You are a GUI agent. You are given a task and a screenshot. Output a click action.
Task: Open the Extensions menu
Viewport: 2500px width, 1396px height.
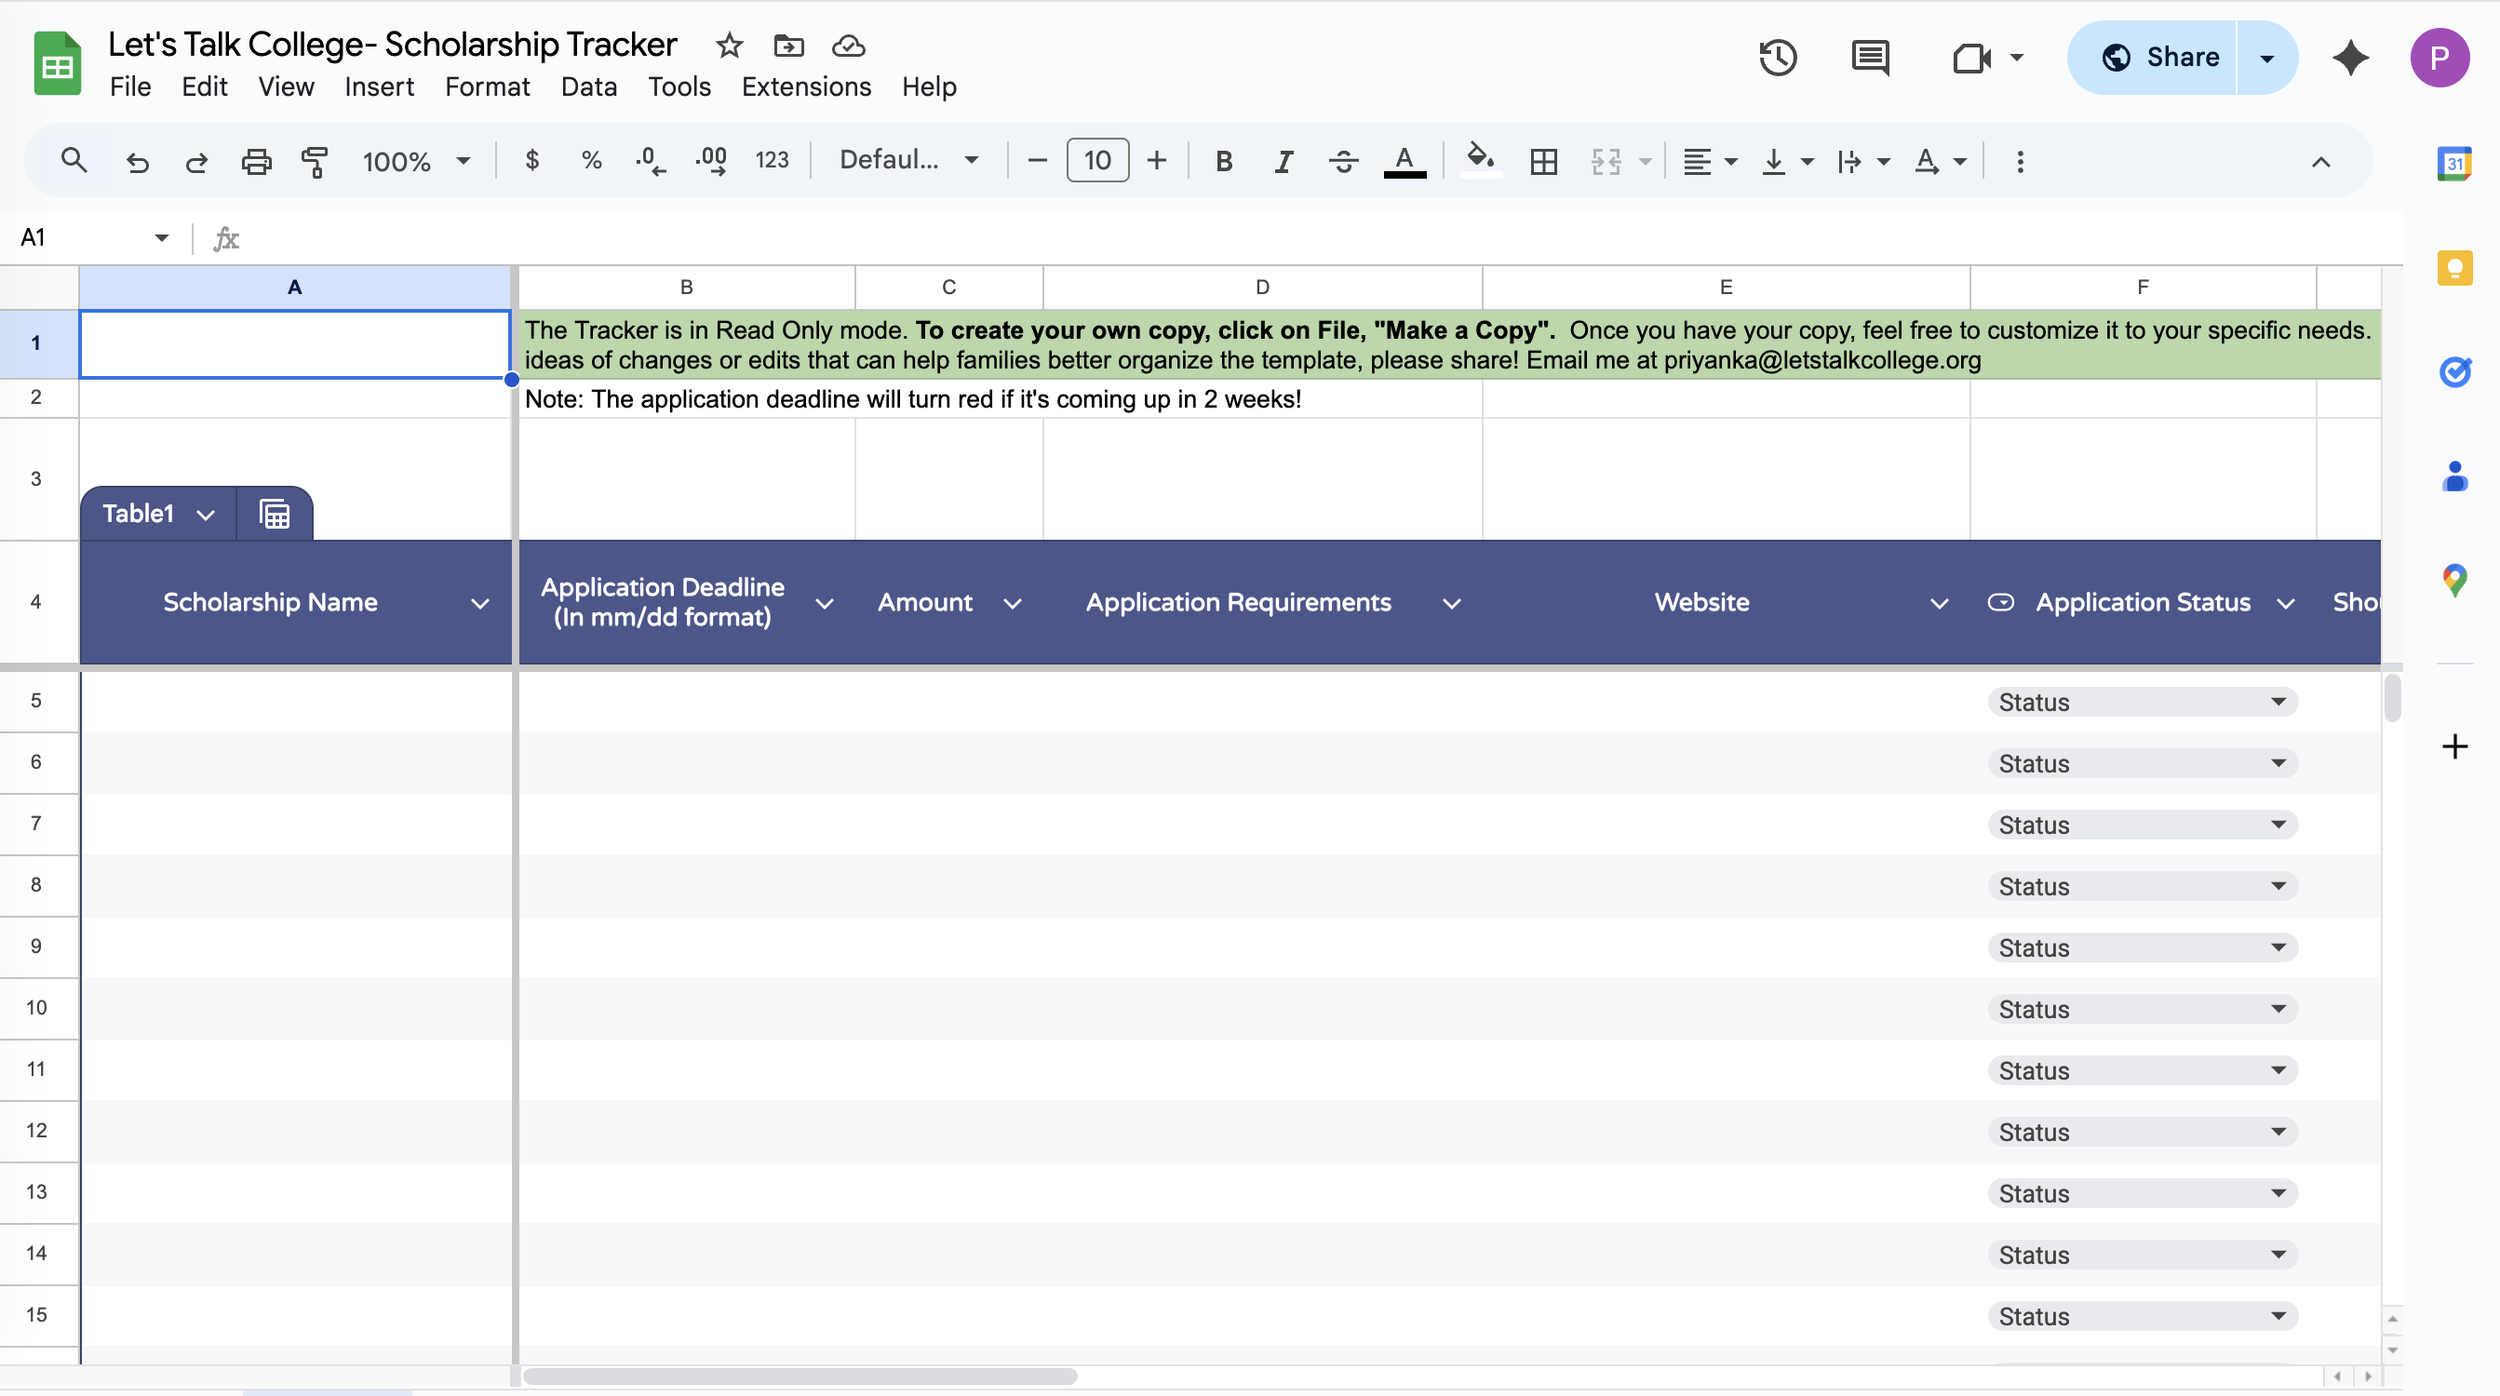[x=806, y=87]
